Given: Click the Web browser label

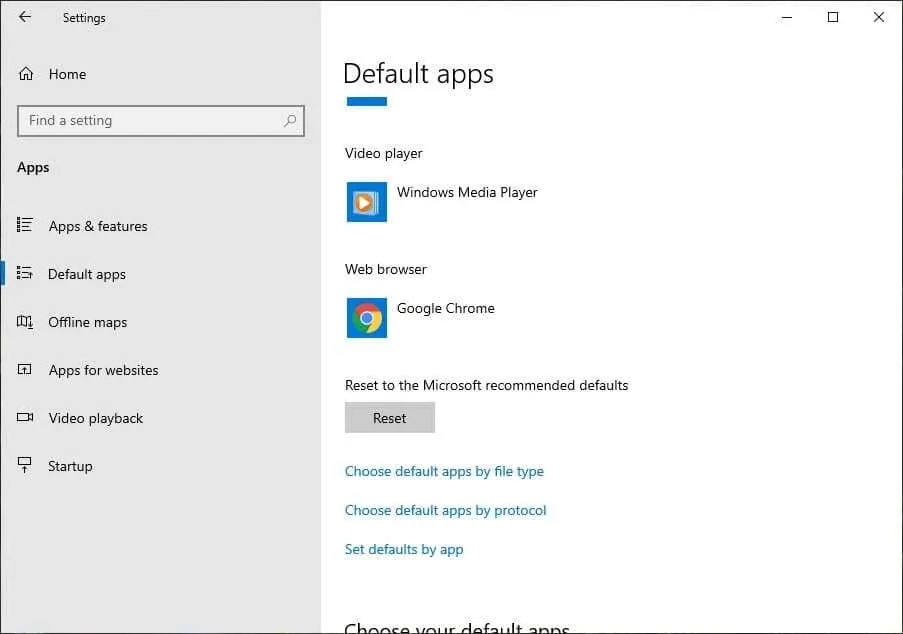Looking at the screenshot, I should [x=386, y=269].
